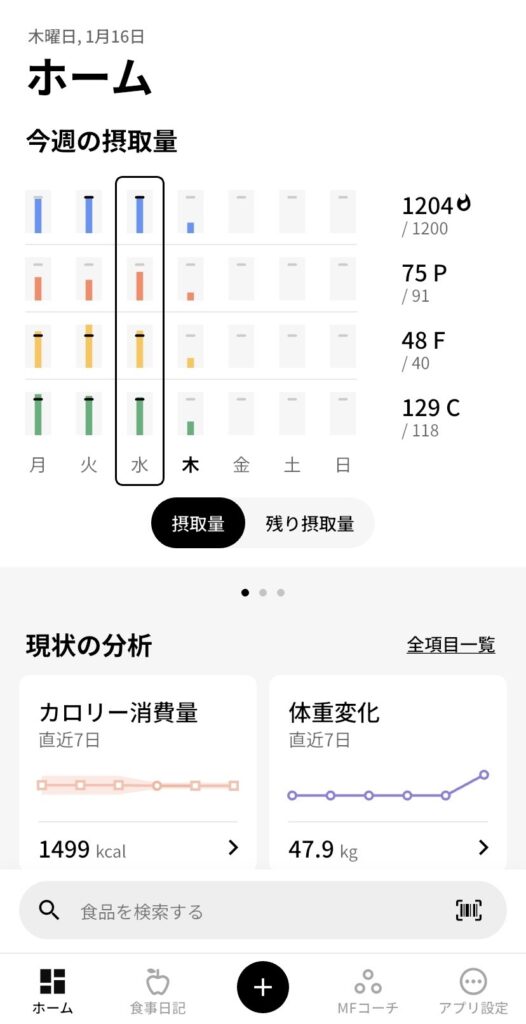
Task: Tap the flame icon next to 1204
Action: (x=464, y=204)
